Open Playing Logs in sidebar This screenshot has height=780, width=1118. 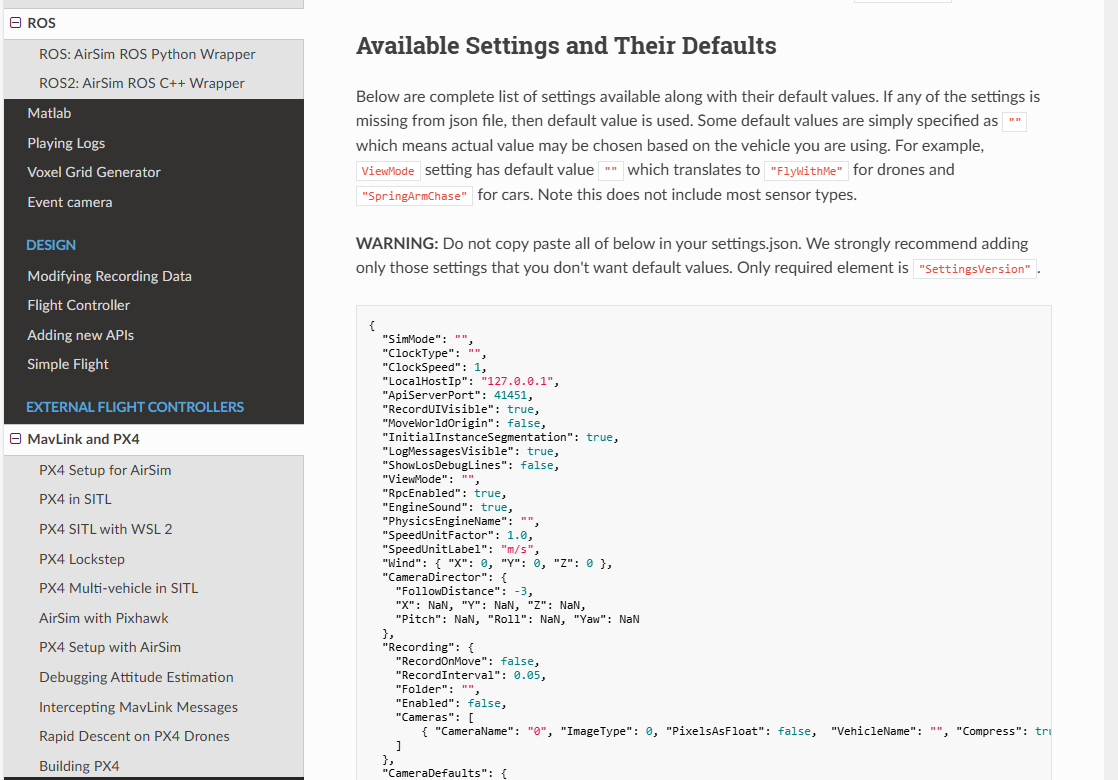pyautogui.click(x=66, y=143)
